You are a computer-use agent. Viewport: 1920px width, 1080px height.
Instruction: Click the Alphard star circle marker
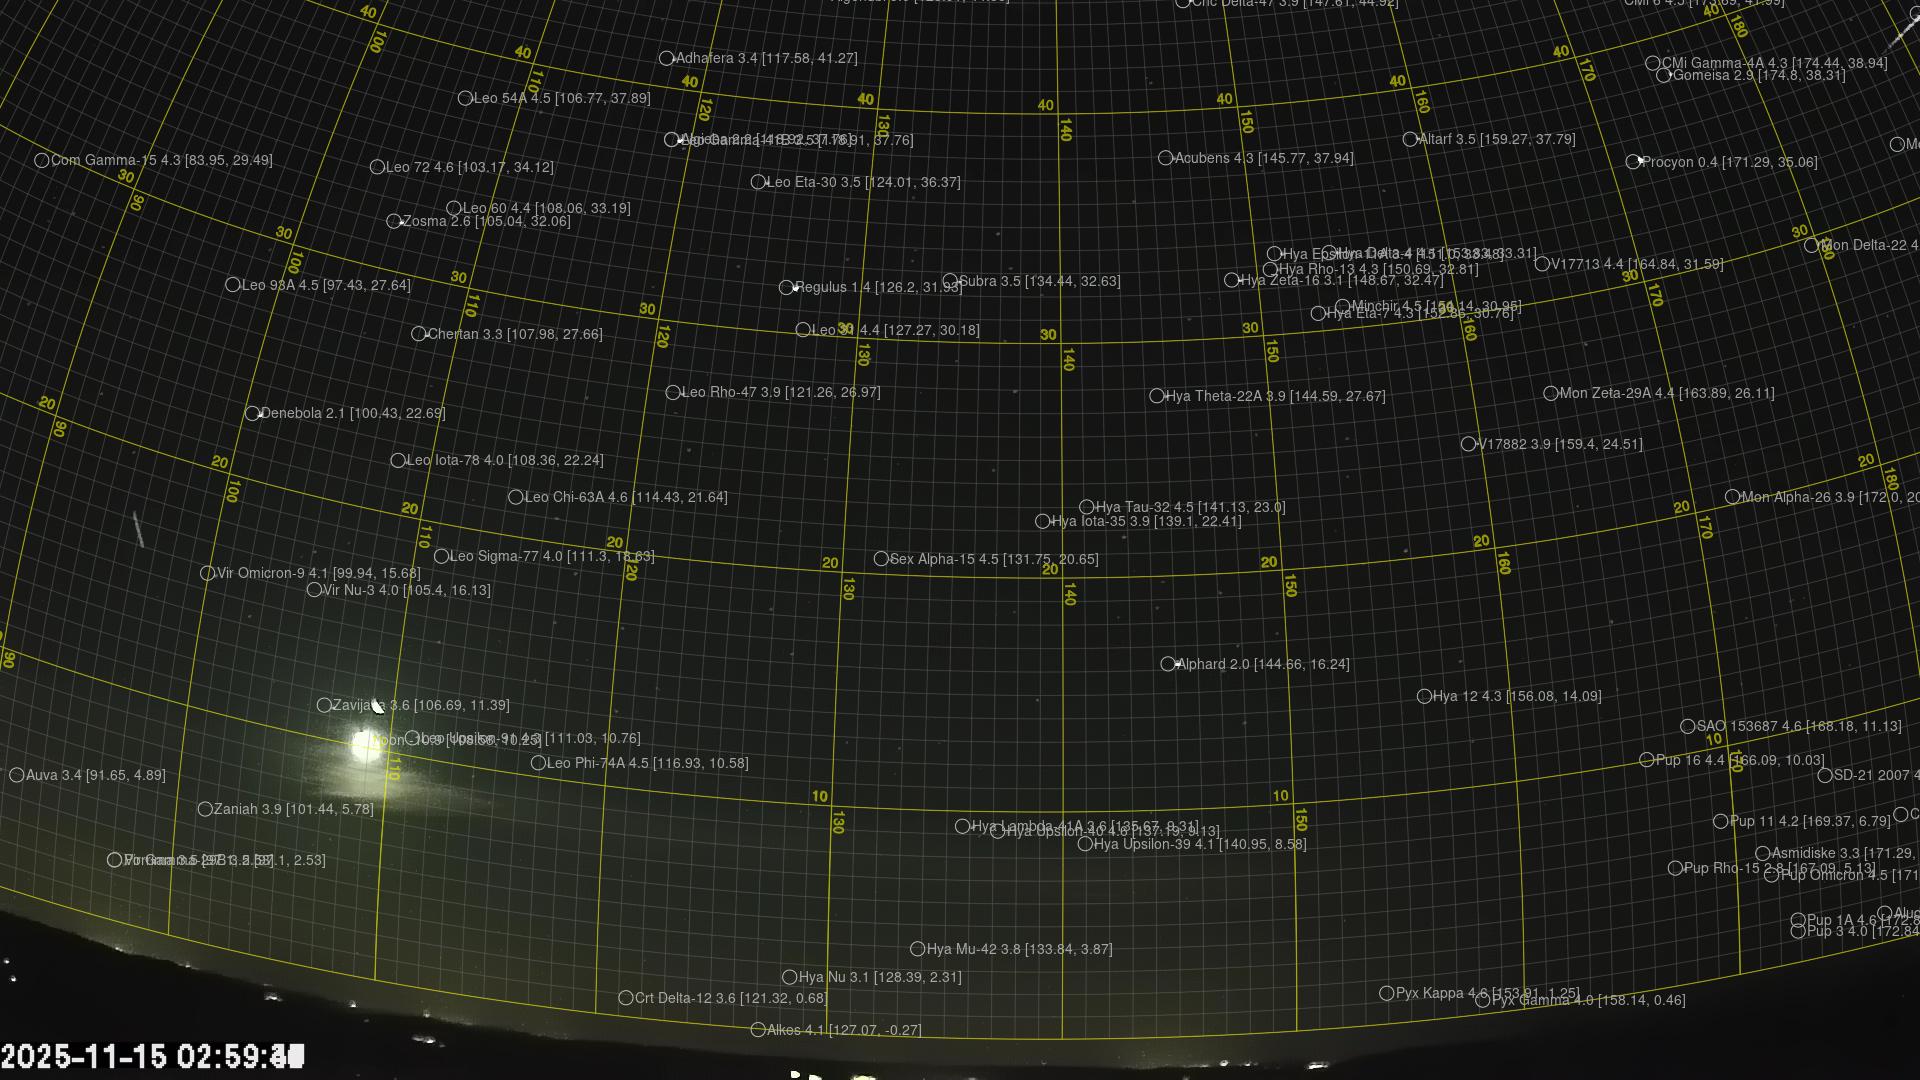(1168, 664)
